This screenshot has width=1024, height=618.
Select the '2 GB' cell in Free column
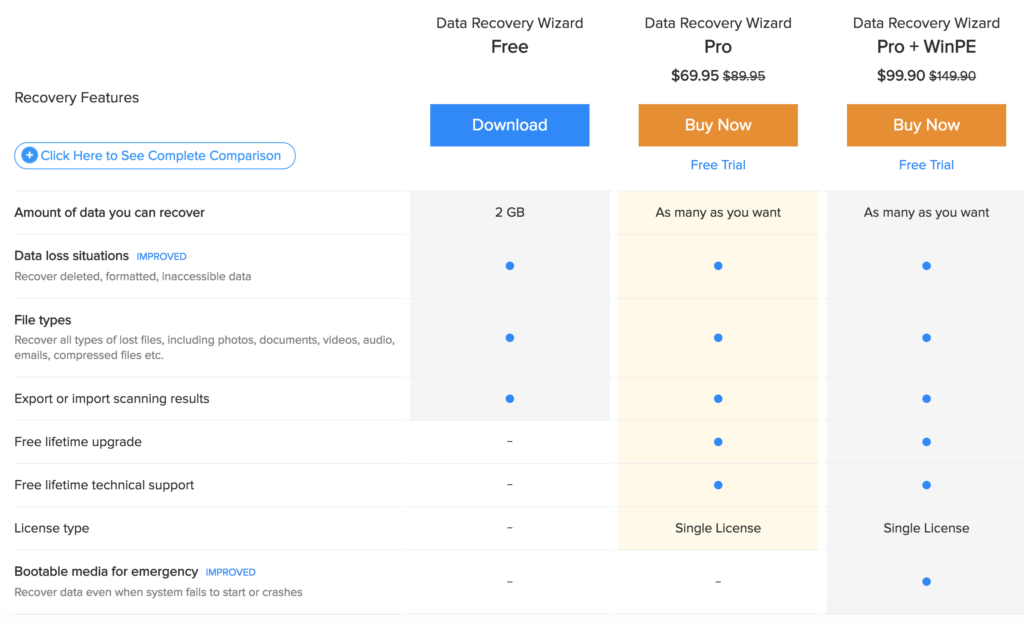click(x=509, y=212)
